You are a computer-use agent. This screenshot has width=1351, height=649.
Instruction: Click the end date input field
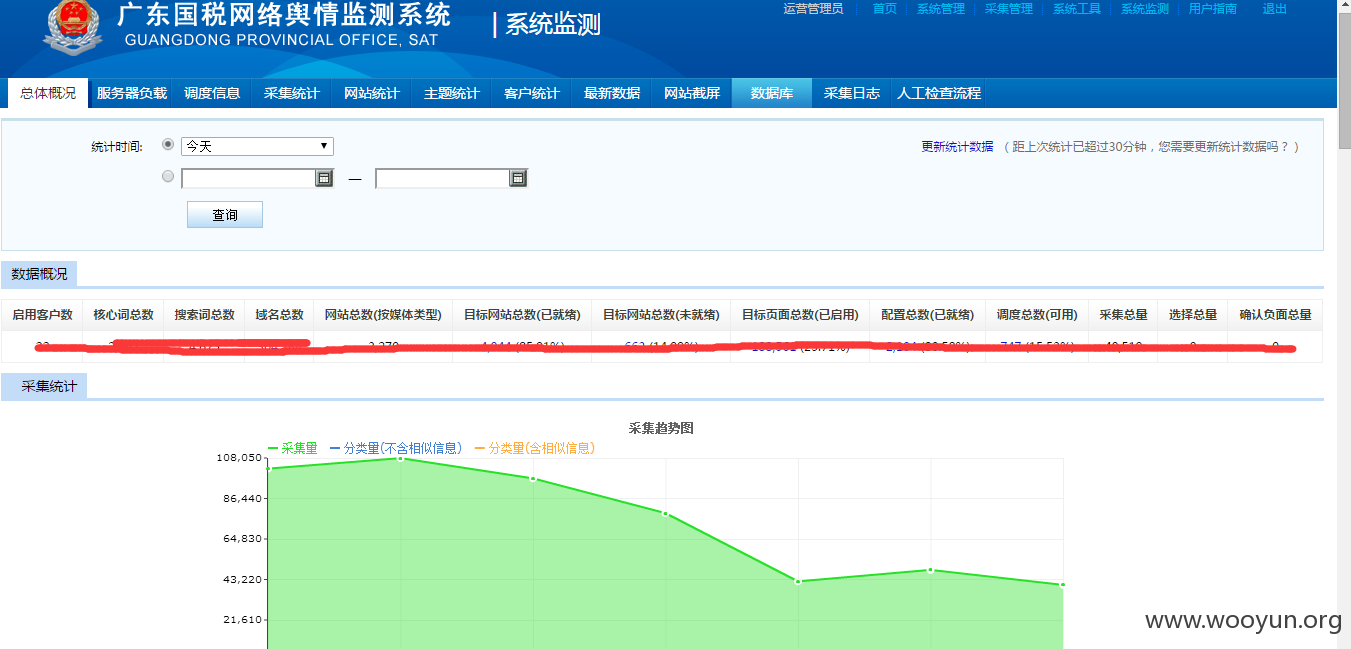click(442, 178)
